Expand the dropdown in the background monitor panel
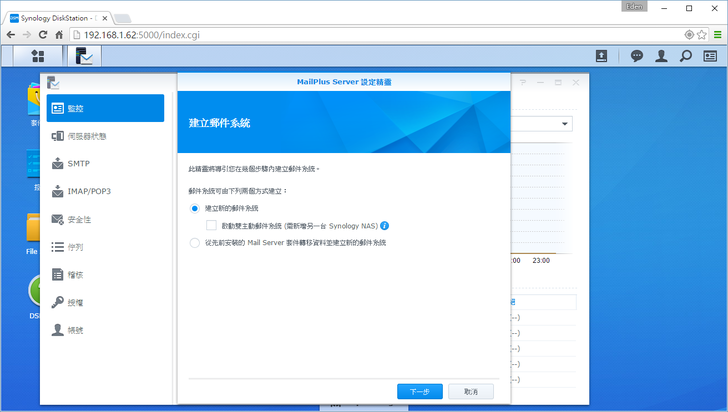728x412 pixels. pos(565,124)
